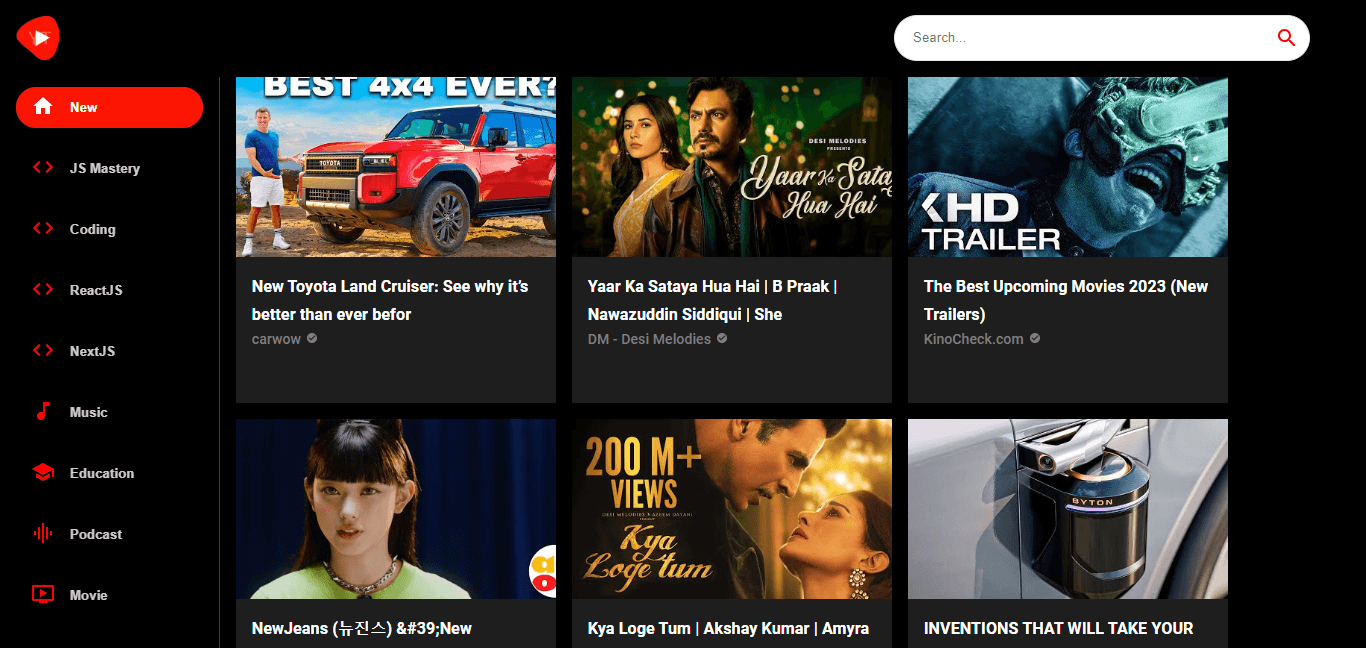The height and width of the screenshot is (648, 1366).
Task: Click verified badge next to KinoCheck.com
Action: click(1035, 339)
